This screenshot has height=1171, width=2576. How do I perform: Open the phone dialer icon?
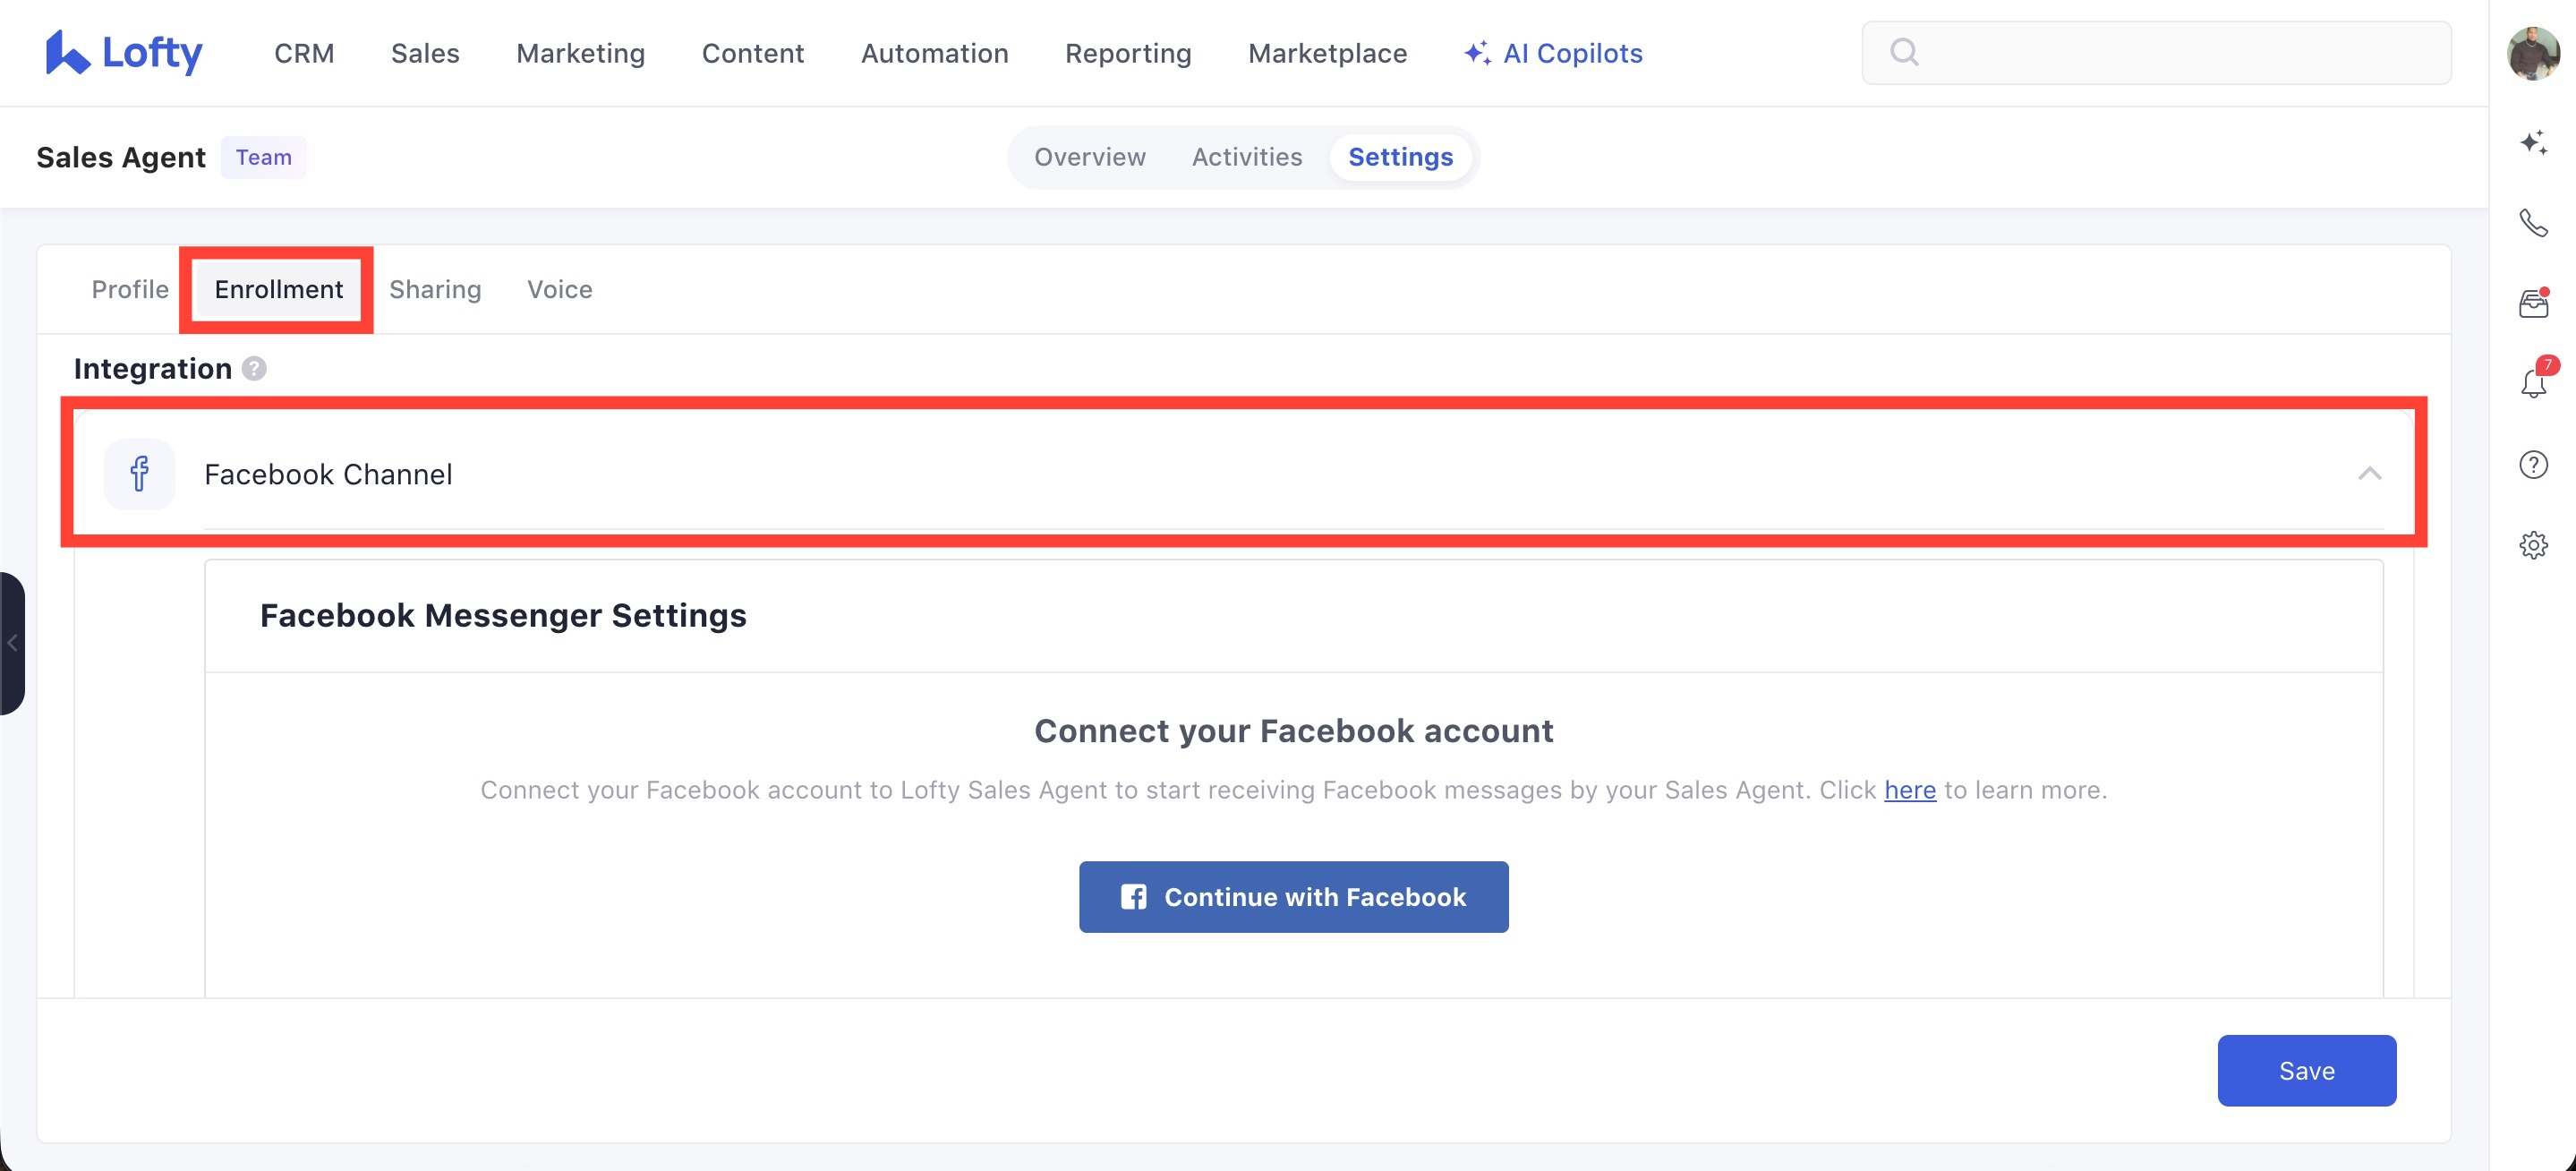coord(2533,223)
